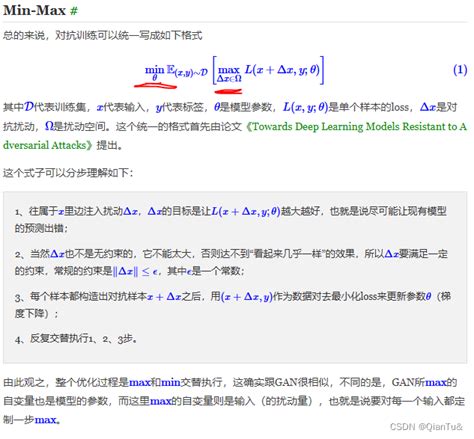Click the bold max word ending last paragraph
Image resolution: width=474 pixels, height=439 pixels.
click(x=45, y=420)
